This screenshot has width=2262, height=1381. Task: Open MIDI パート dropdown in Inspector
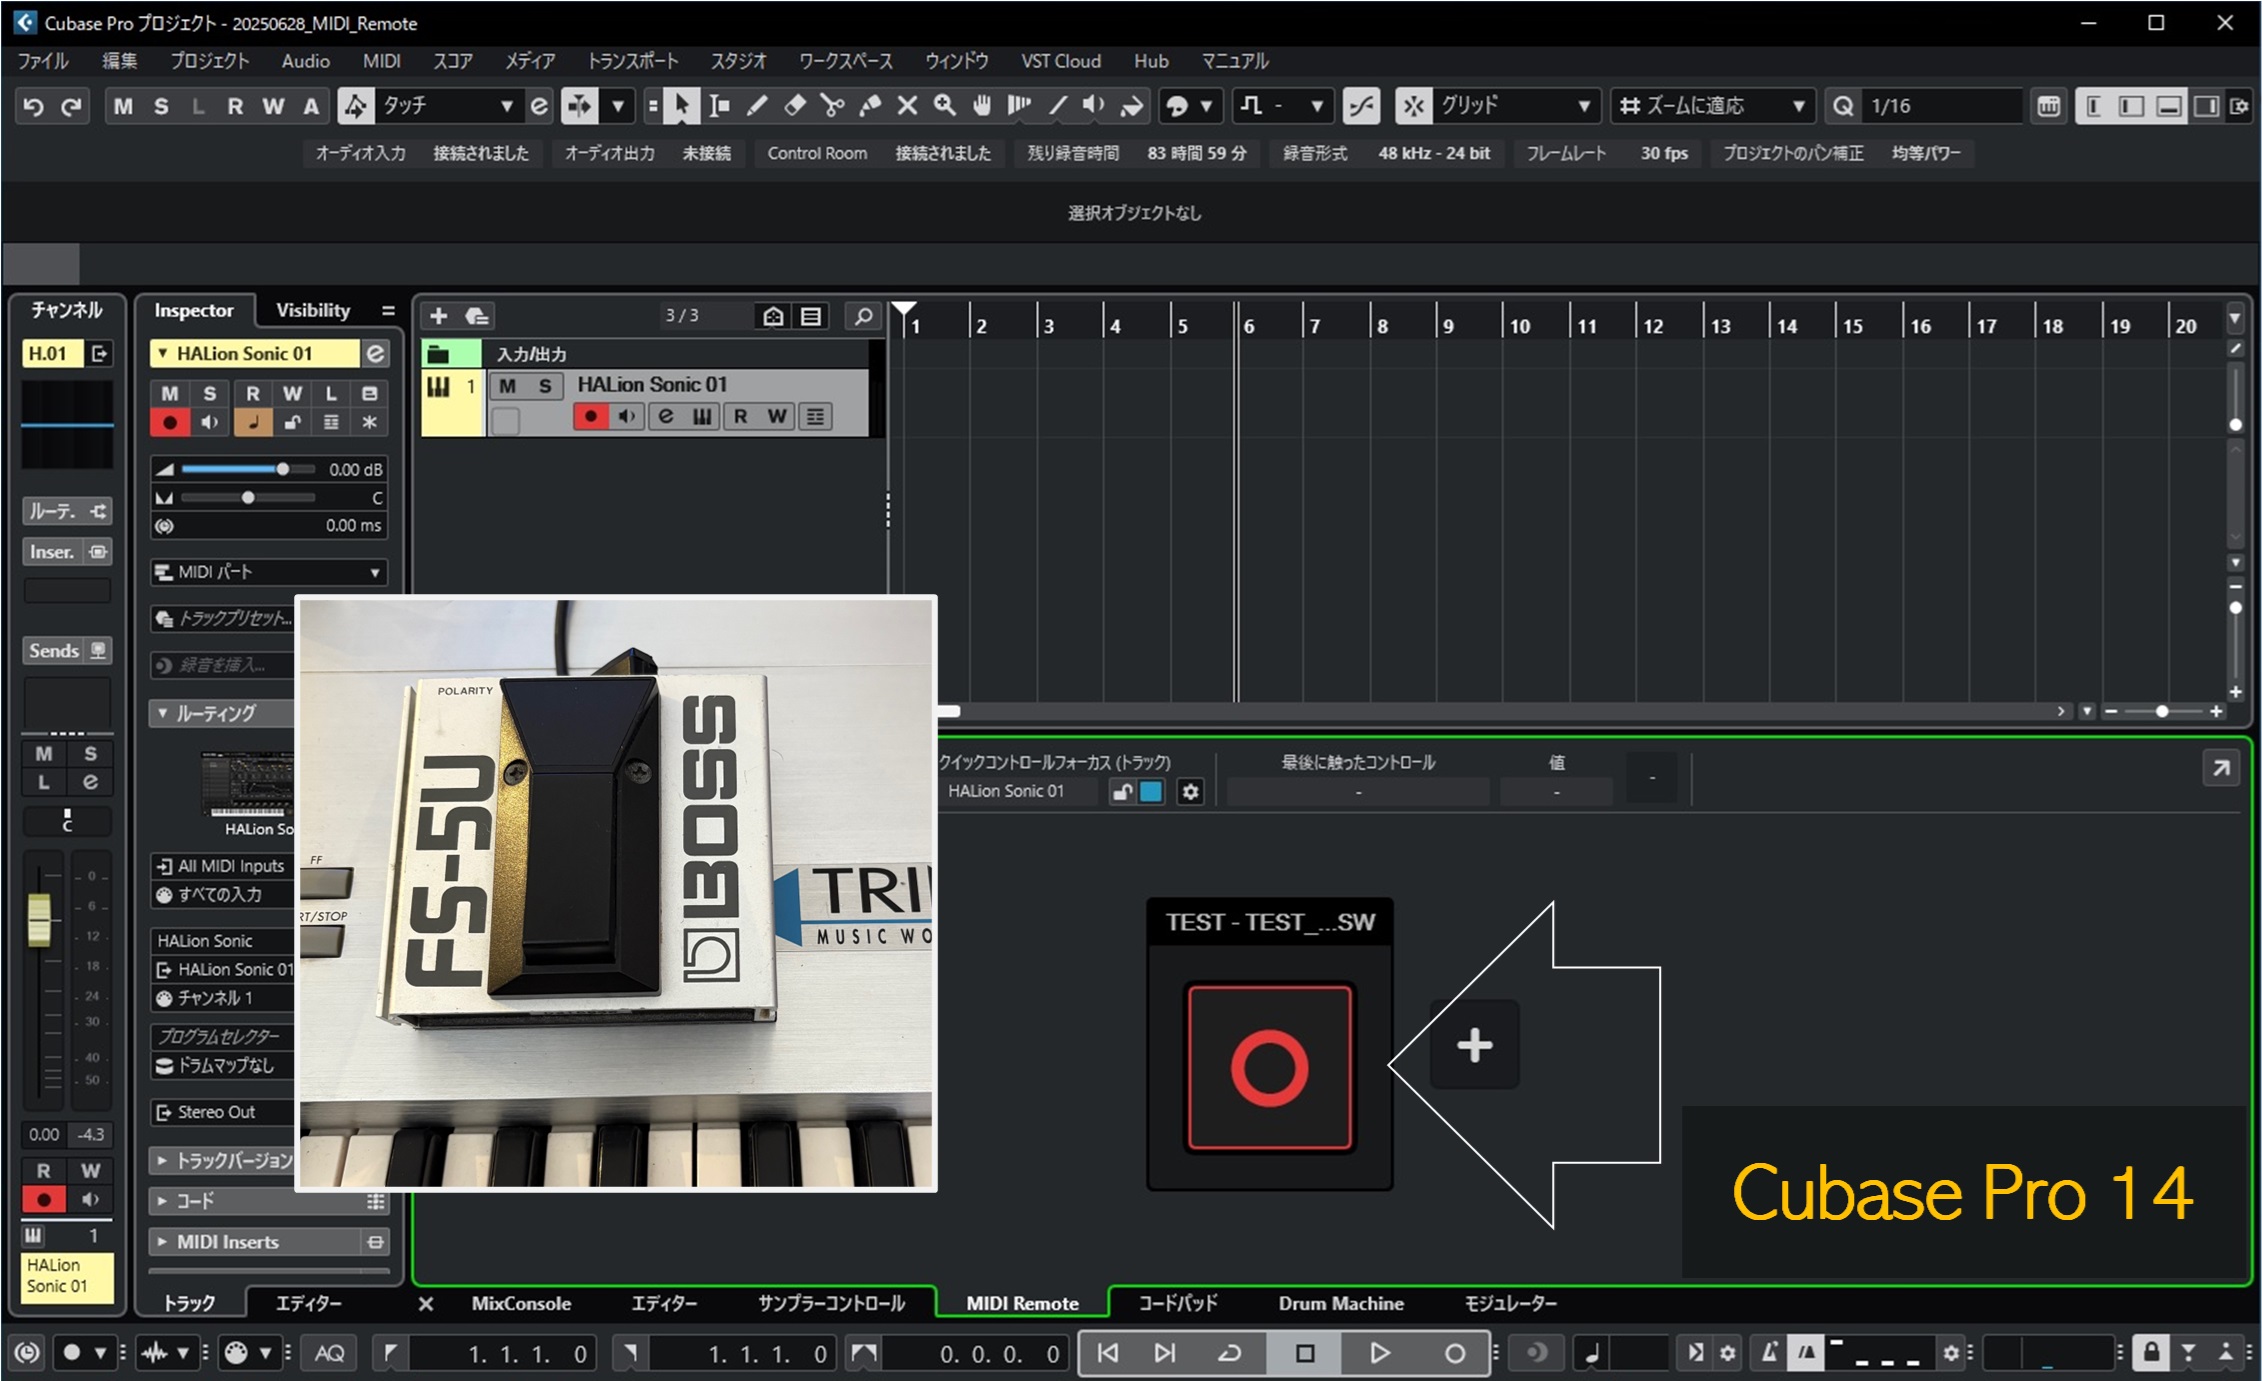268,572
